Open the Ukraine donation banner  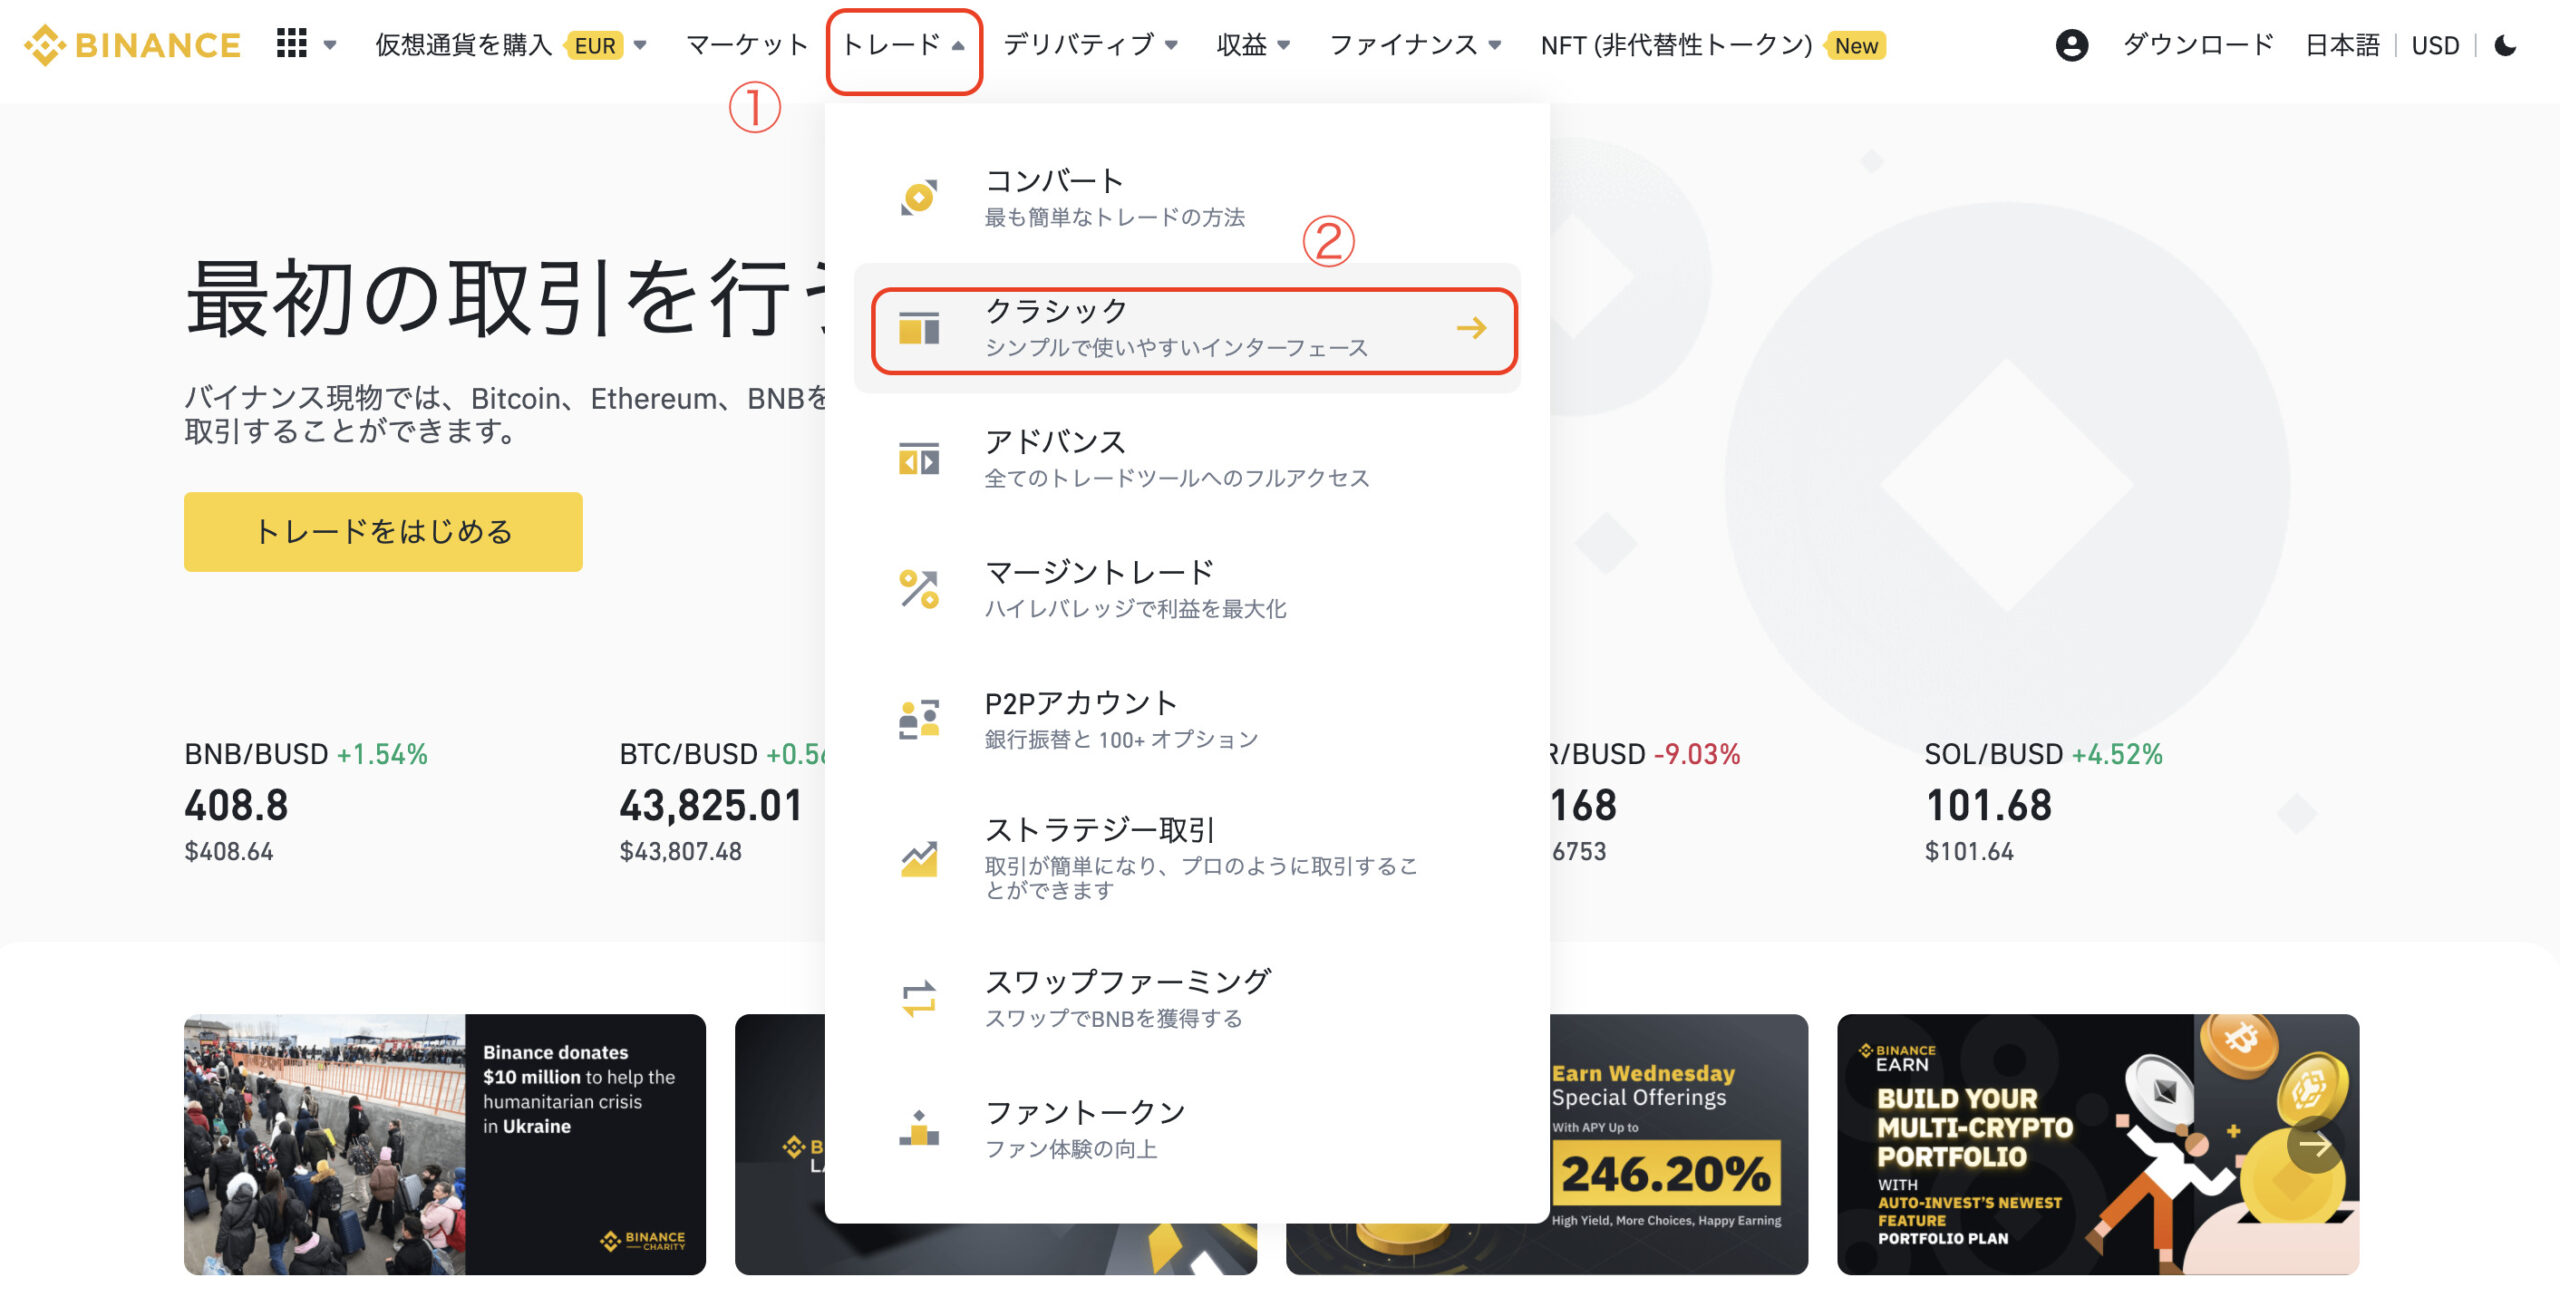(445, 1144)
